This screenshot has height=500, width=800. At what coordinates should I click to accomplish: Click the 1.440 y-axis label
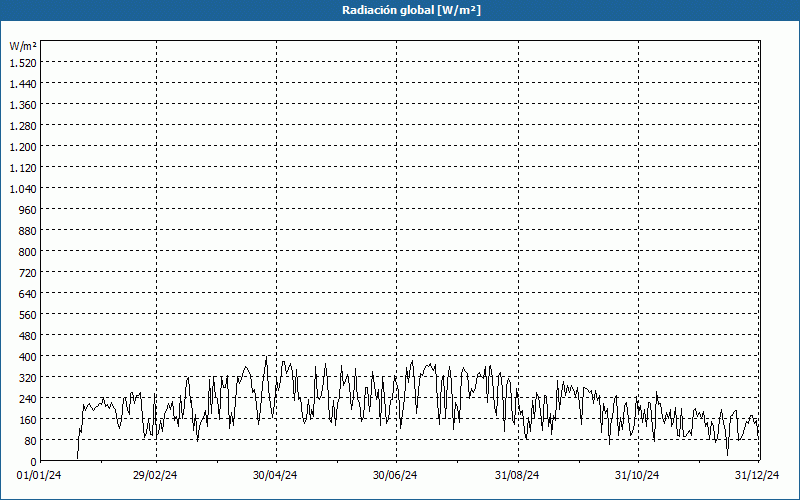(23, 84)
